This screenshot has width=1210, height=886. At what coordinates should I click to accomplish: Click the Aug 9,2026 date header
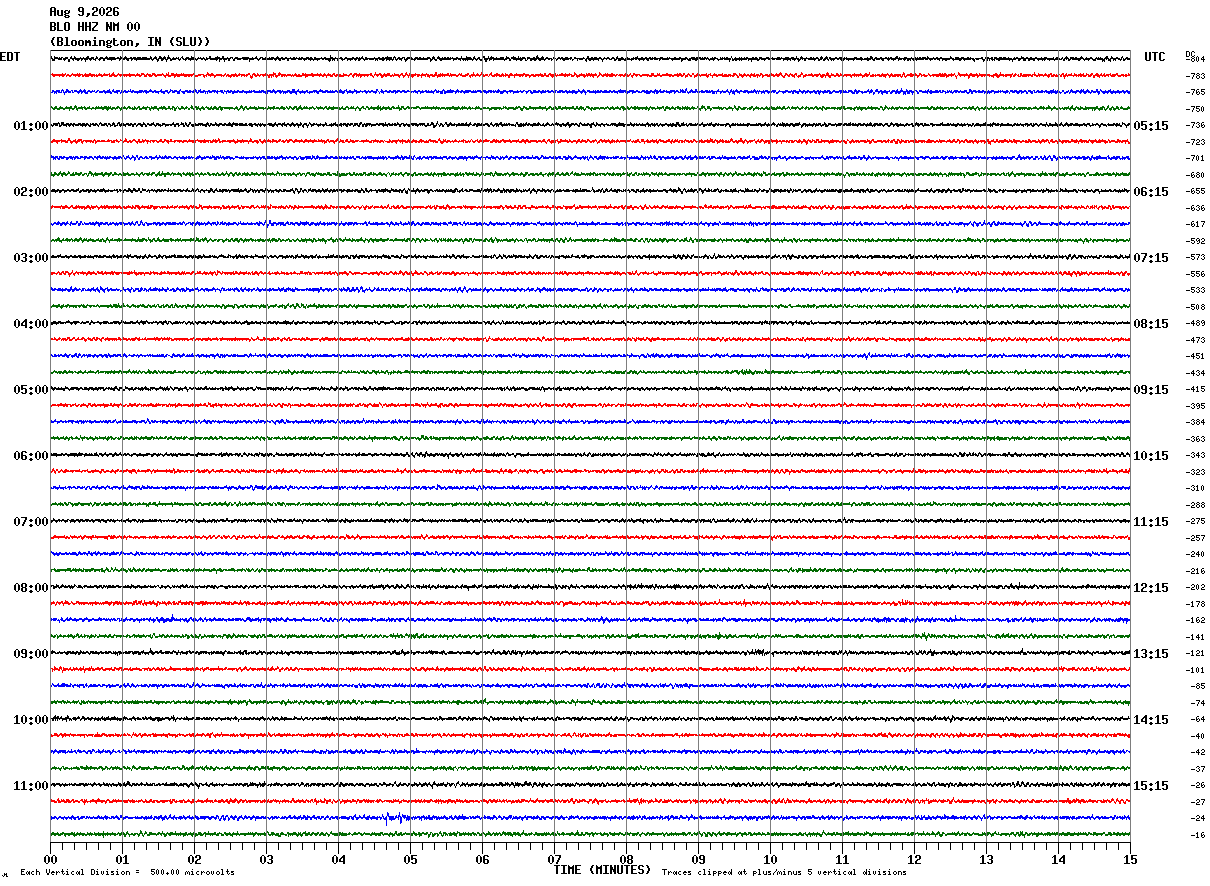(x=84, y=12)
